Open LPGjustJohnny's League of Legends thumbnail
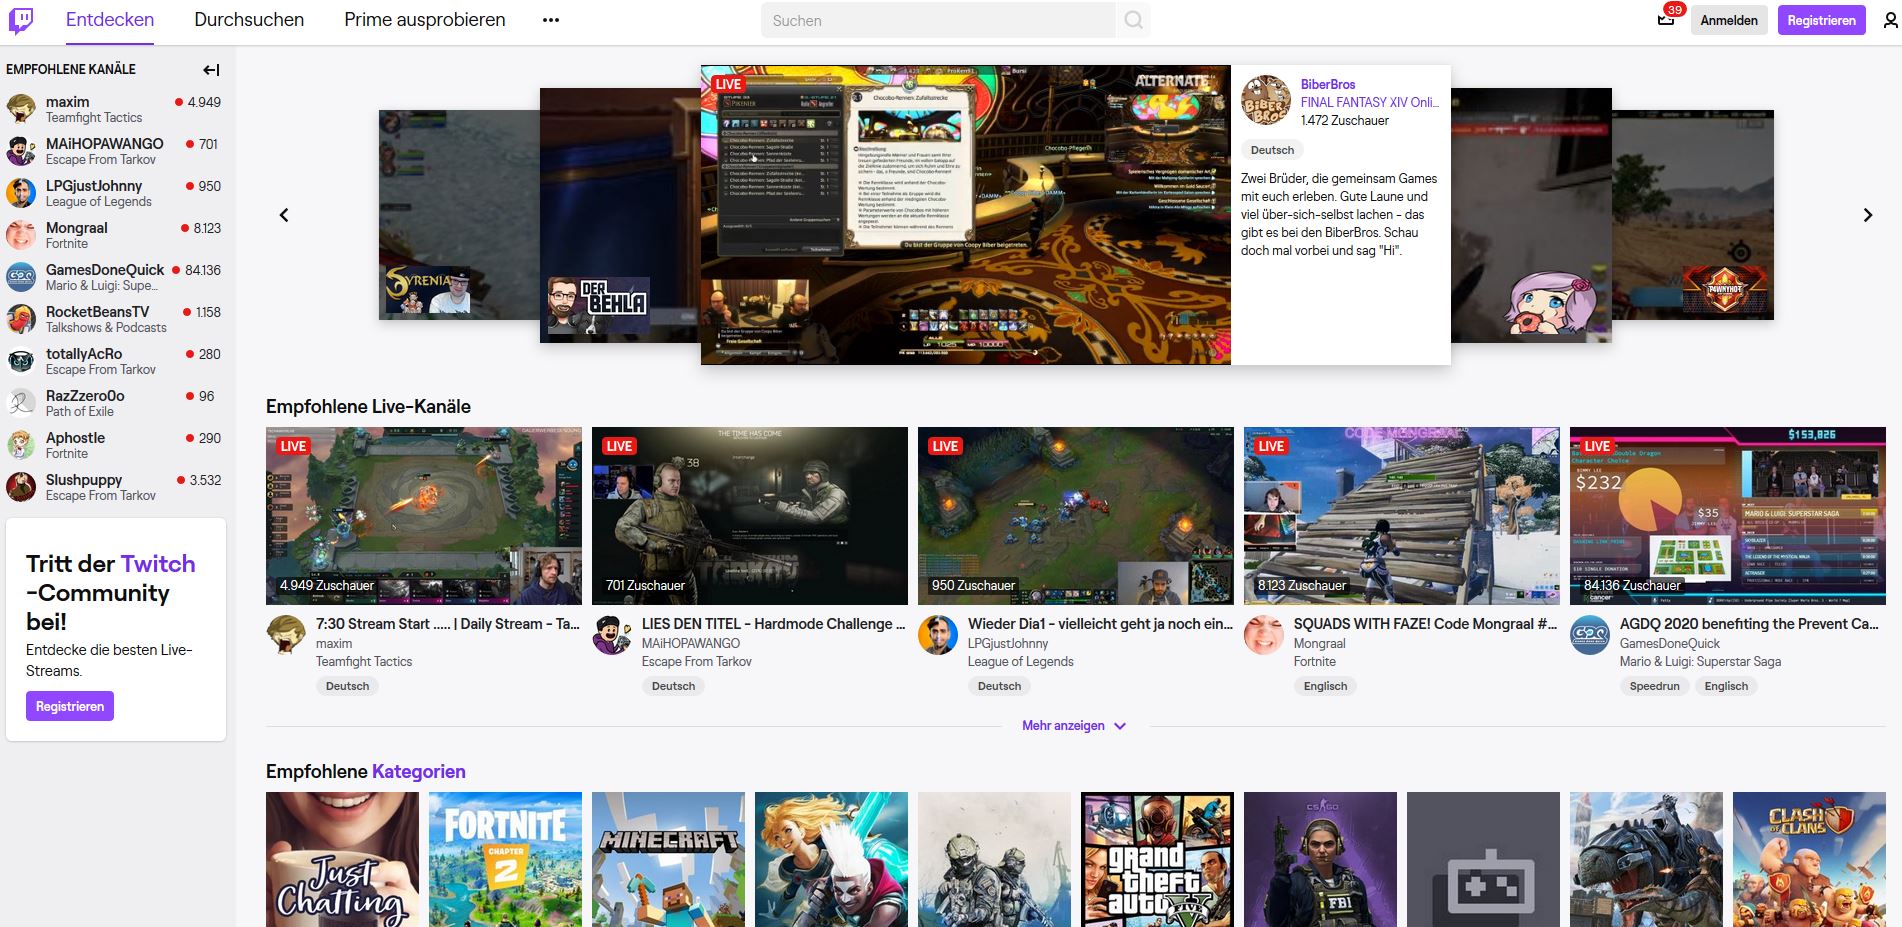This screenshot has width=1902, height=927. pos(1076,516)
